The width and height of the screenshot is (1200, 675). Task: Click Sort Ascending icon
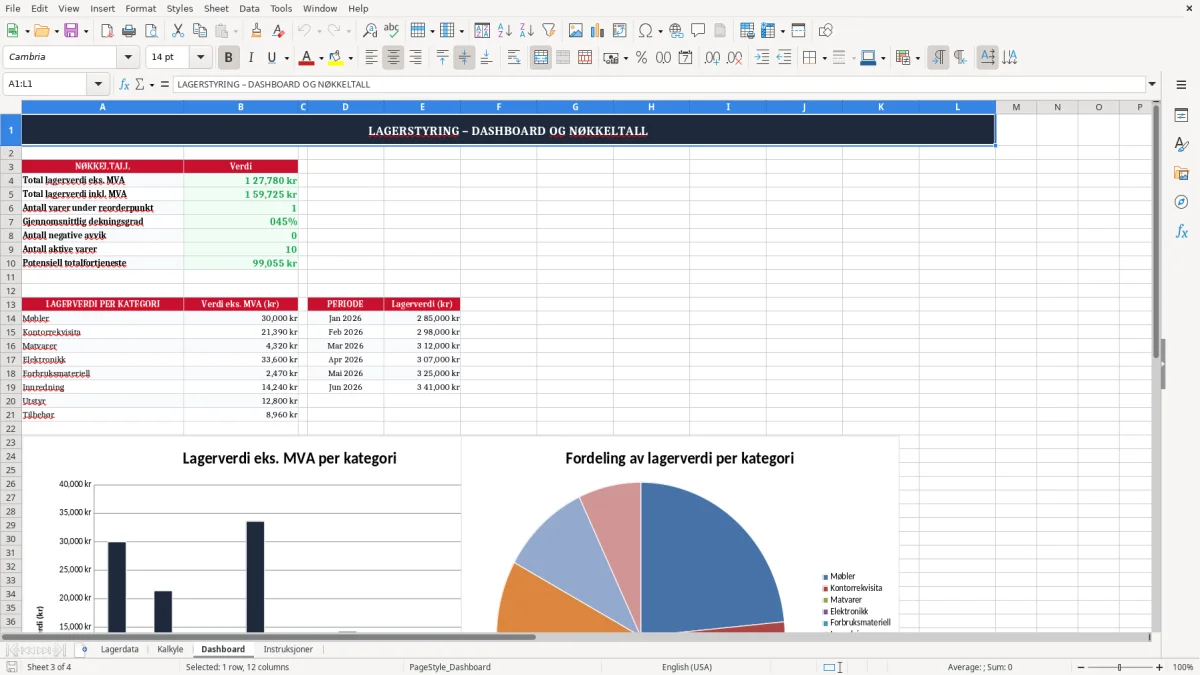505,31
